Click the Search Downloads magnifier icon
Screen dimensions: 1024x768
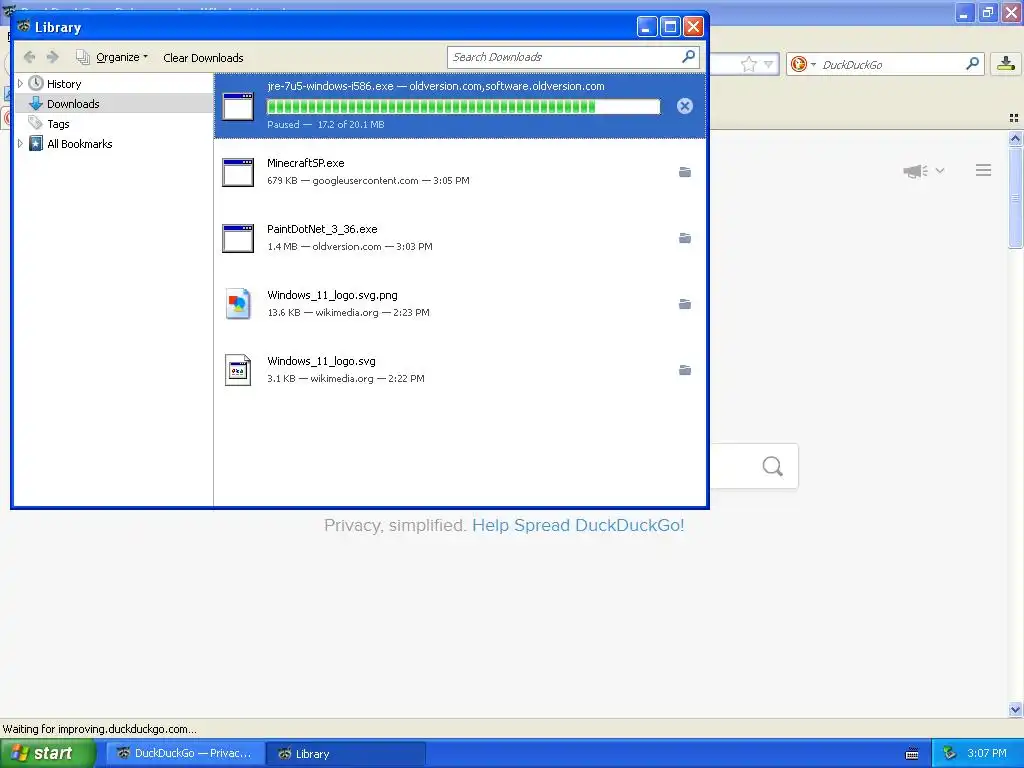click(688, 57)
